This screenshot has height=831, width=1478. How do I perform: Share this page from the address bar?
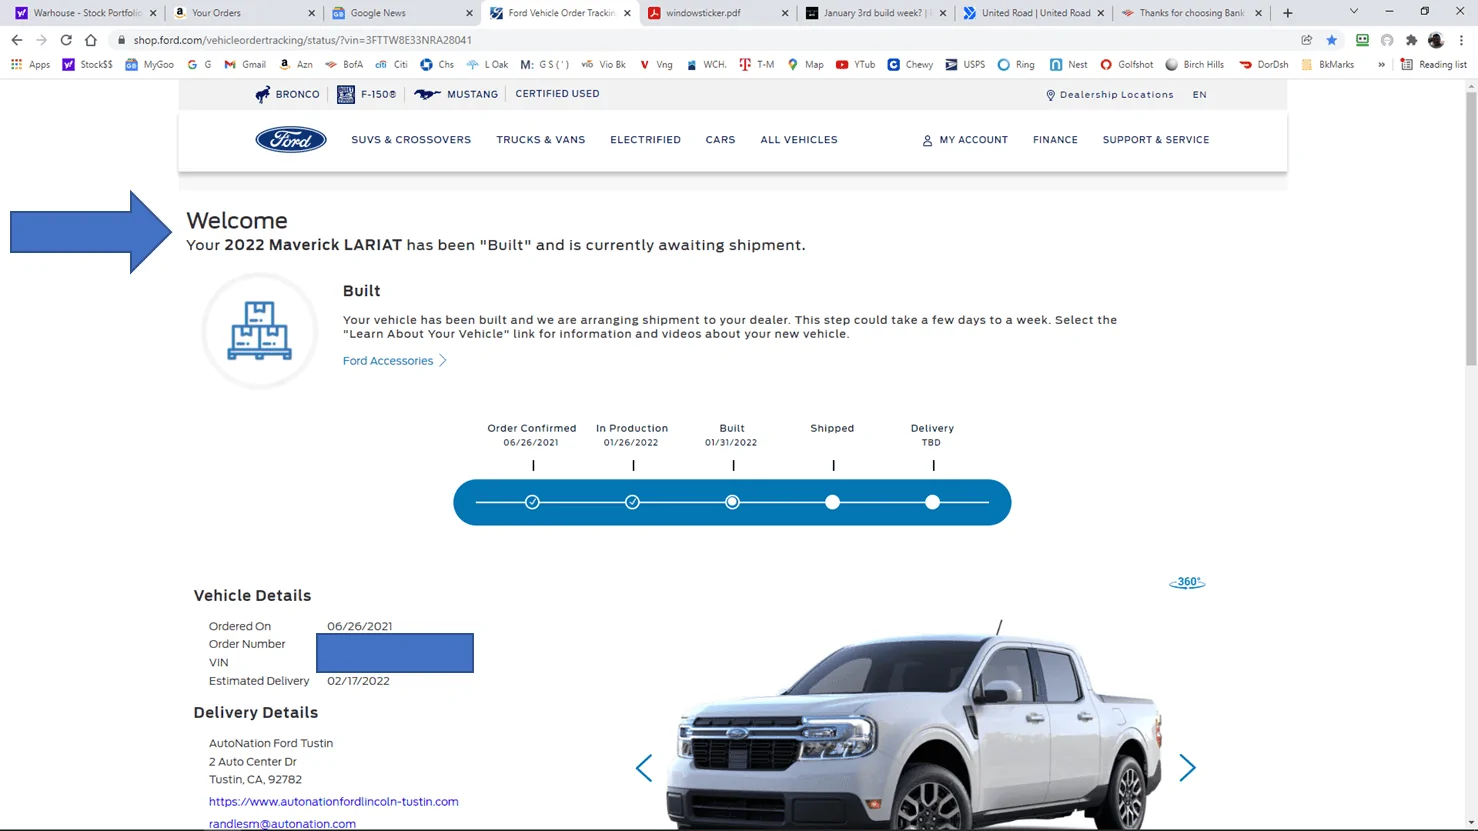tap(1307, 40)
